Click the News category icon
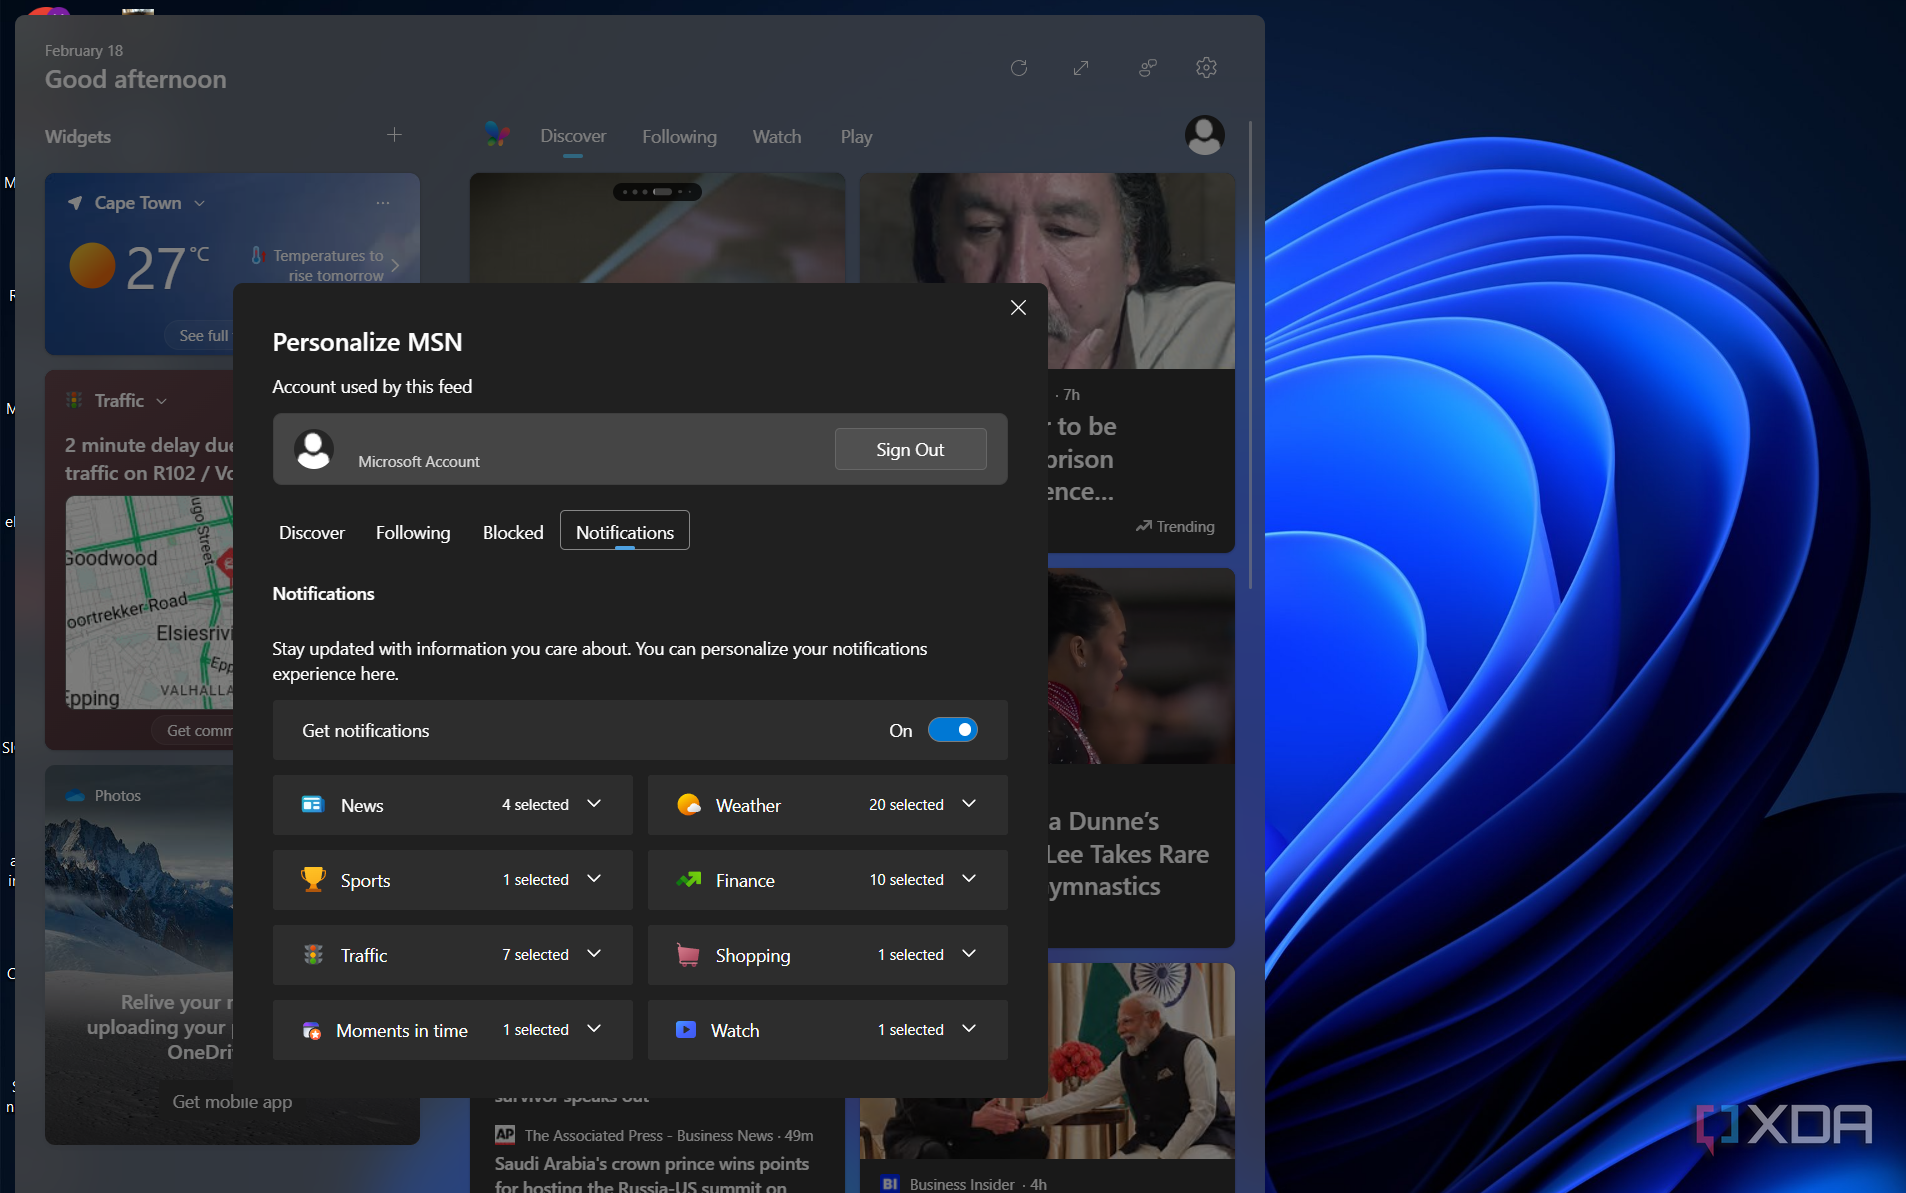The width and height of the screenshot is (1906, 1193). [x=313, y=804]
